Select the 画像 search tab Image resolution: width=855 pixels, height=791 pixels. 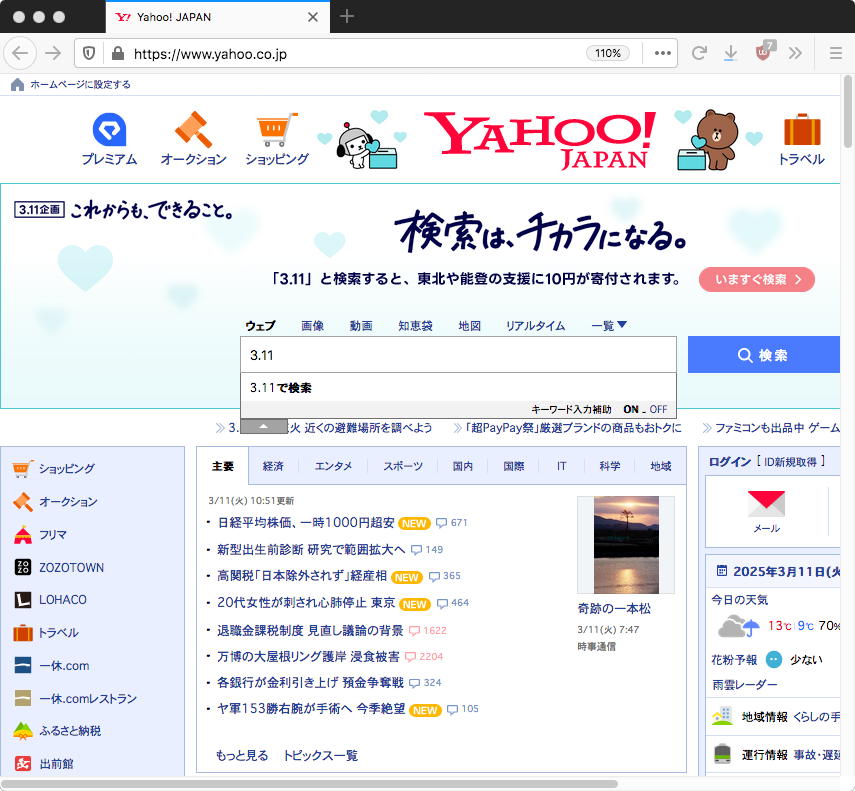tap(312, 325)
